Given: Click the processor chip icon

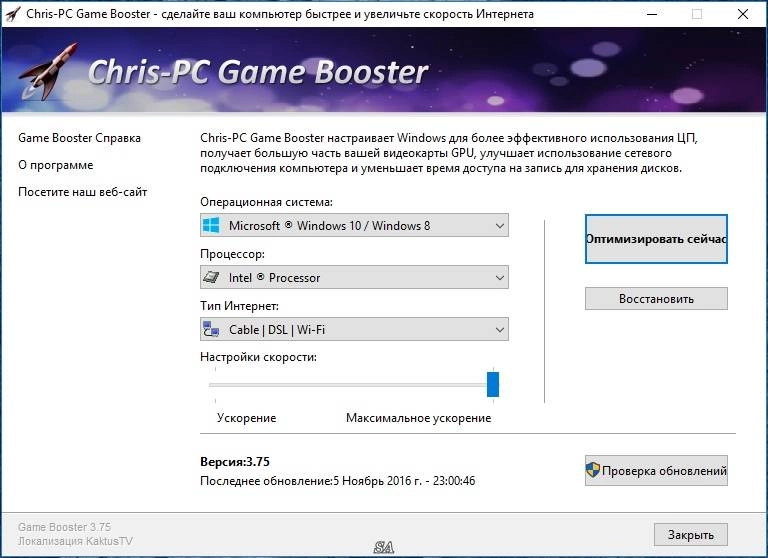Looking at the screenshot, I should (x=211, y=277).
